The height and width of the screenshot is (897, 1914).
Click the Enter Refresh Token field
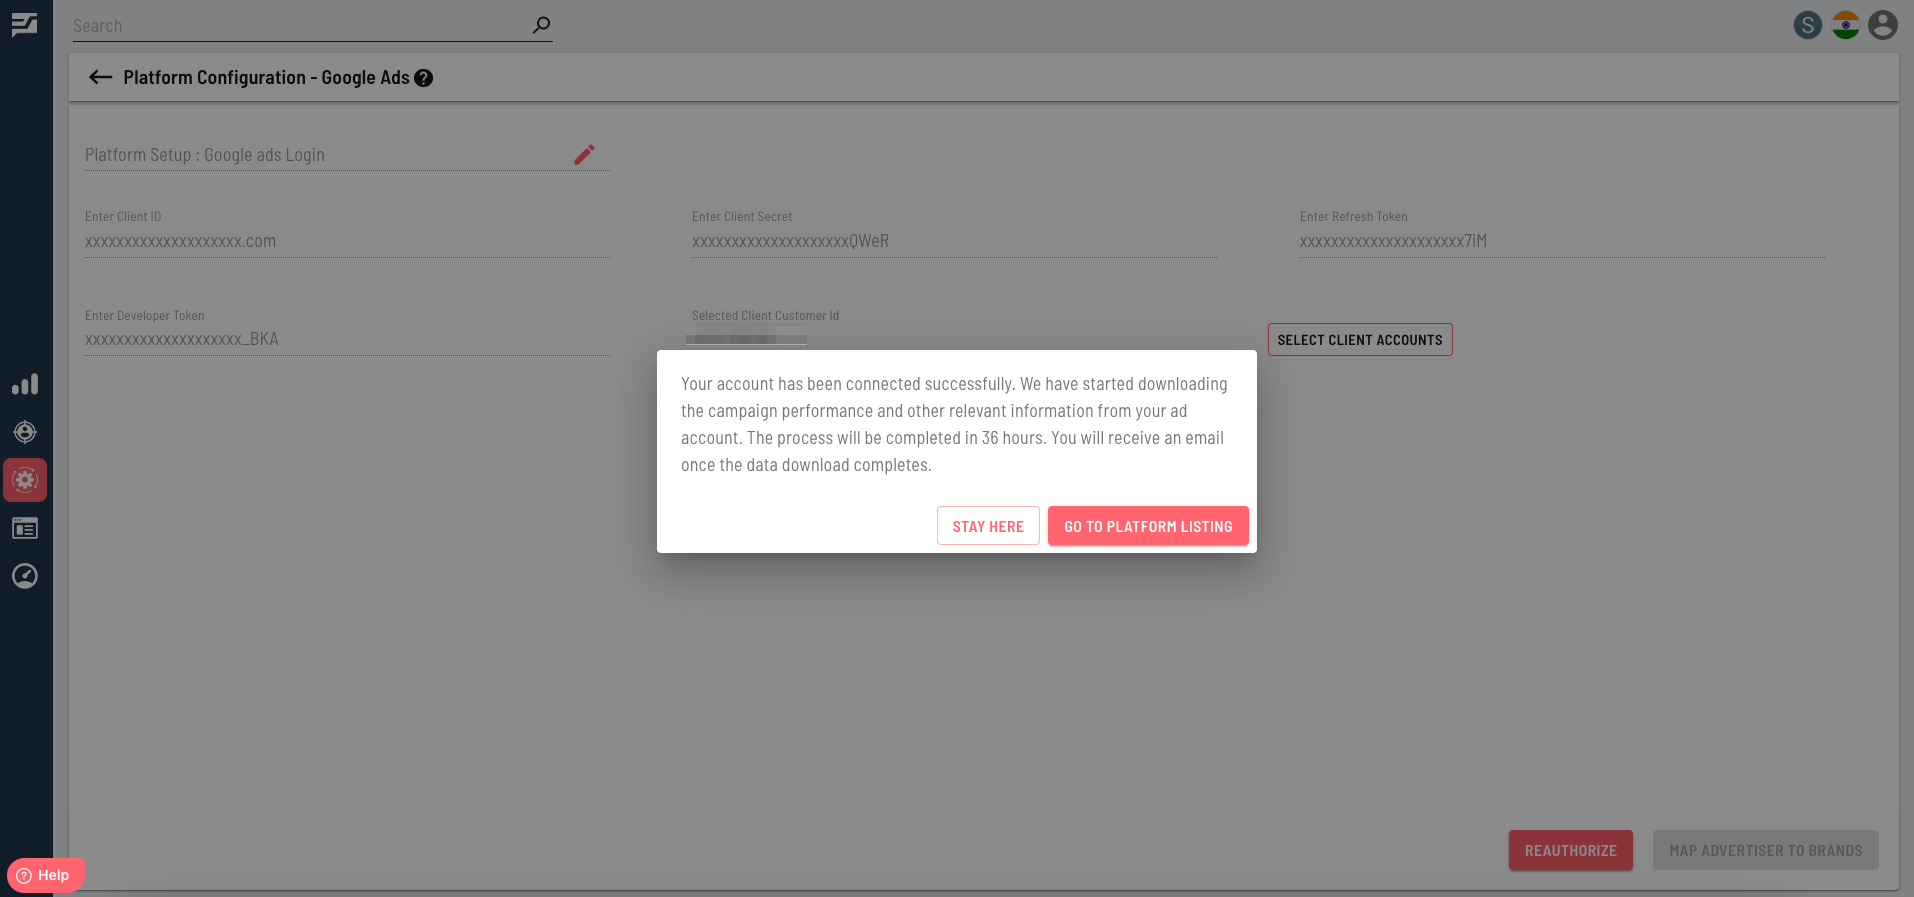point(1562,242)
